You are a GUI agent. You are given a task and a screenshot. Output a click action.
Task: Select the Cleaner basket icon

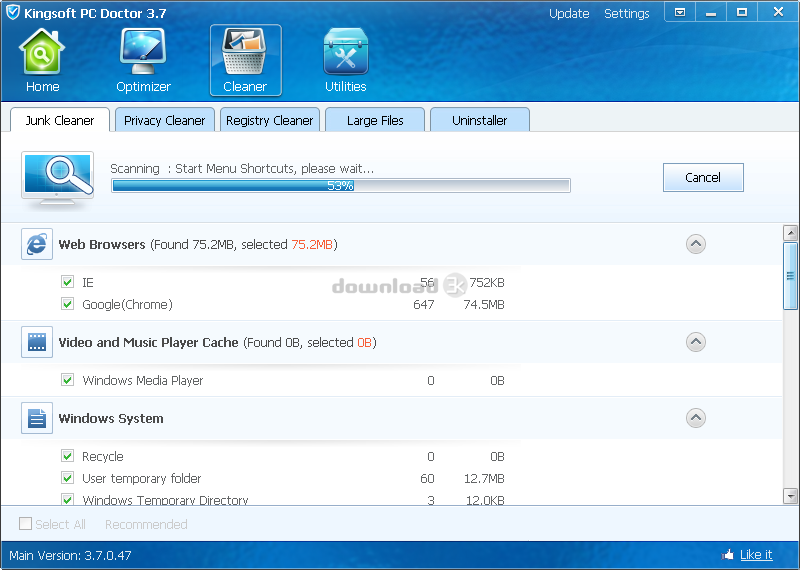click(245, 60)
